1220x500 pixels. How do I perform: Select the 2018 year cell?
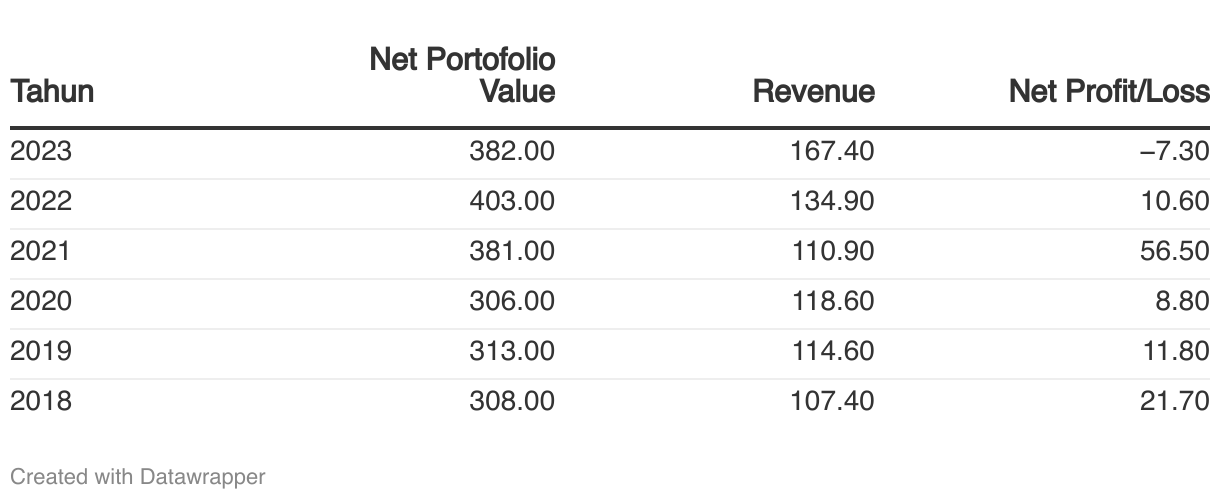coord(41,402)
